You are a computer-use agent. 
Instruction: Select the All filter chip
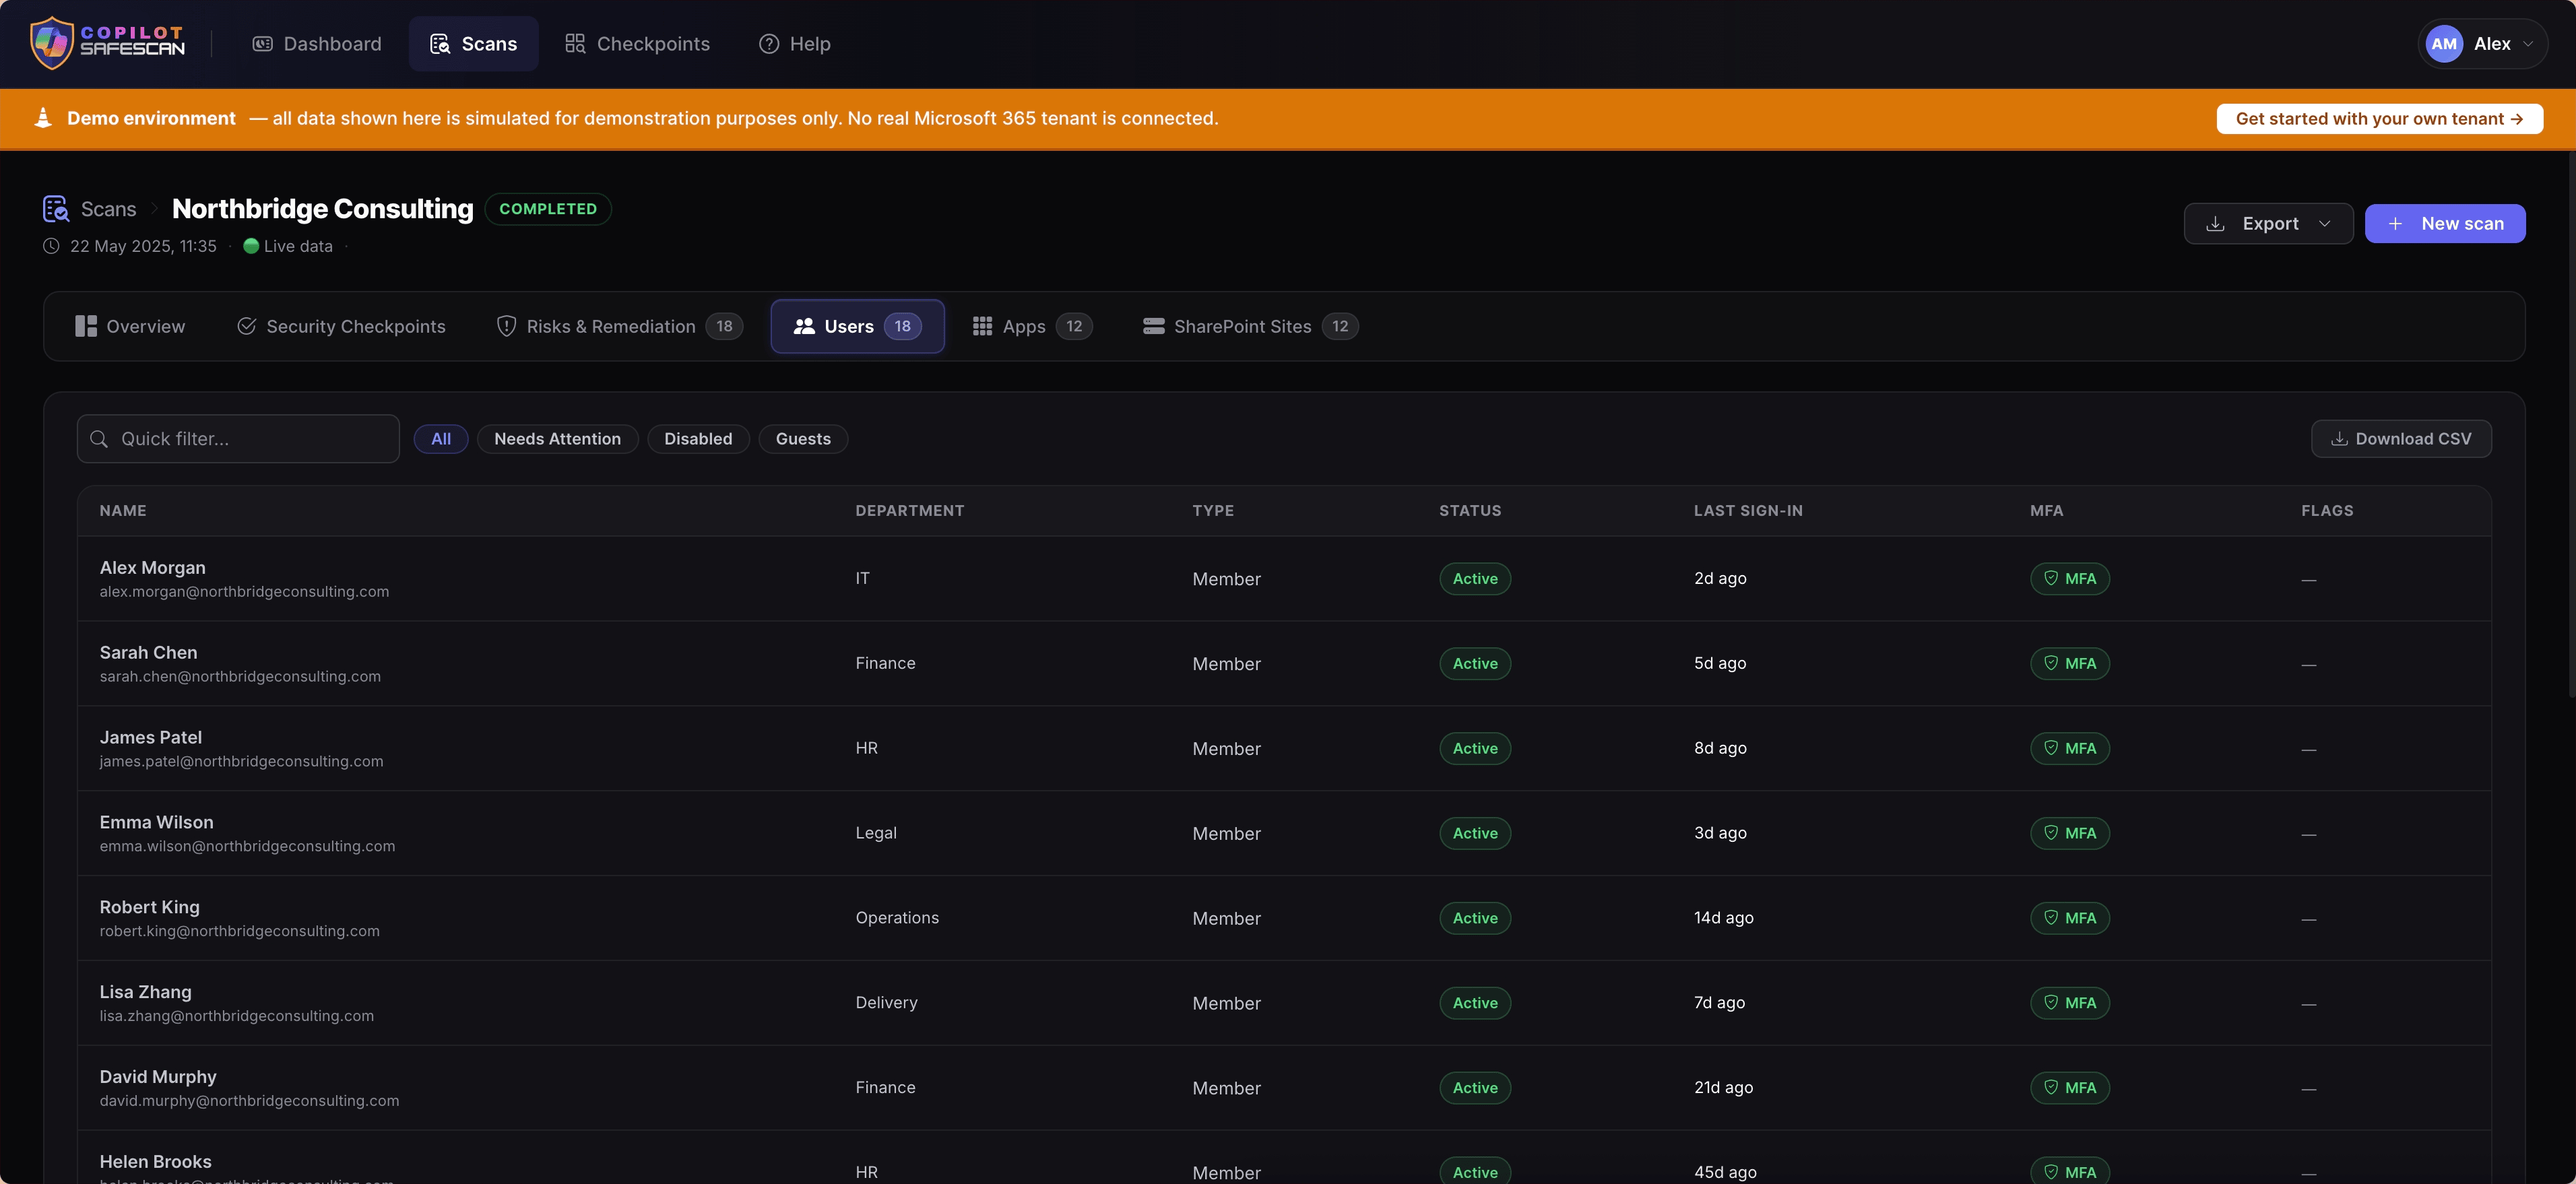[x=441, y=439]
